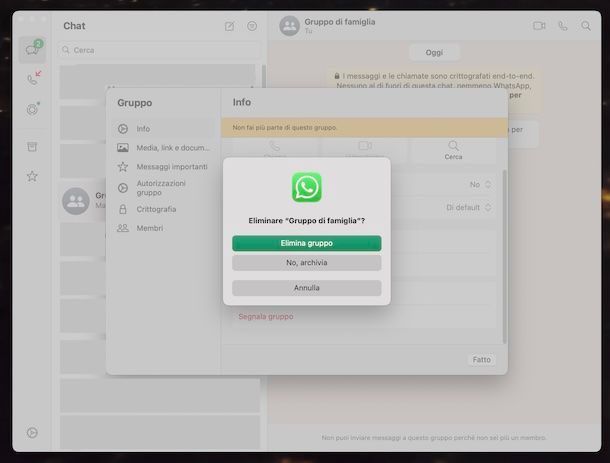Viewport: 610px width, 463px height.
Task: Choose No, archivia option
Action: pos(307,263)
